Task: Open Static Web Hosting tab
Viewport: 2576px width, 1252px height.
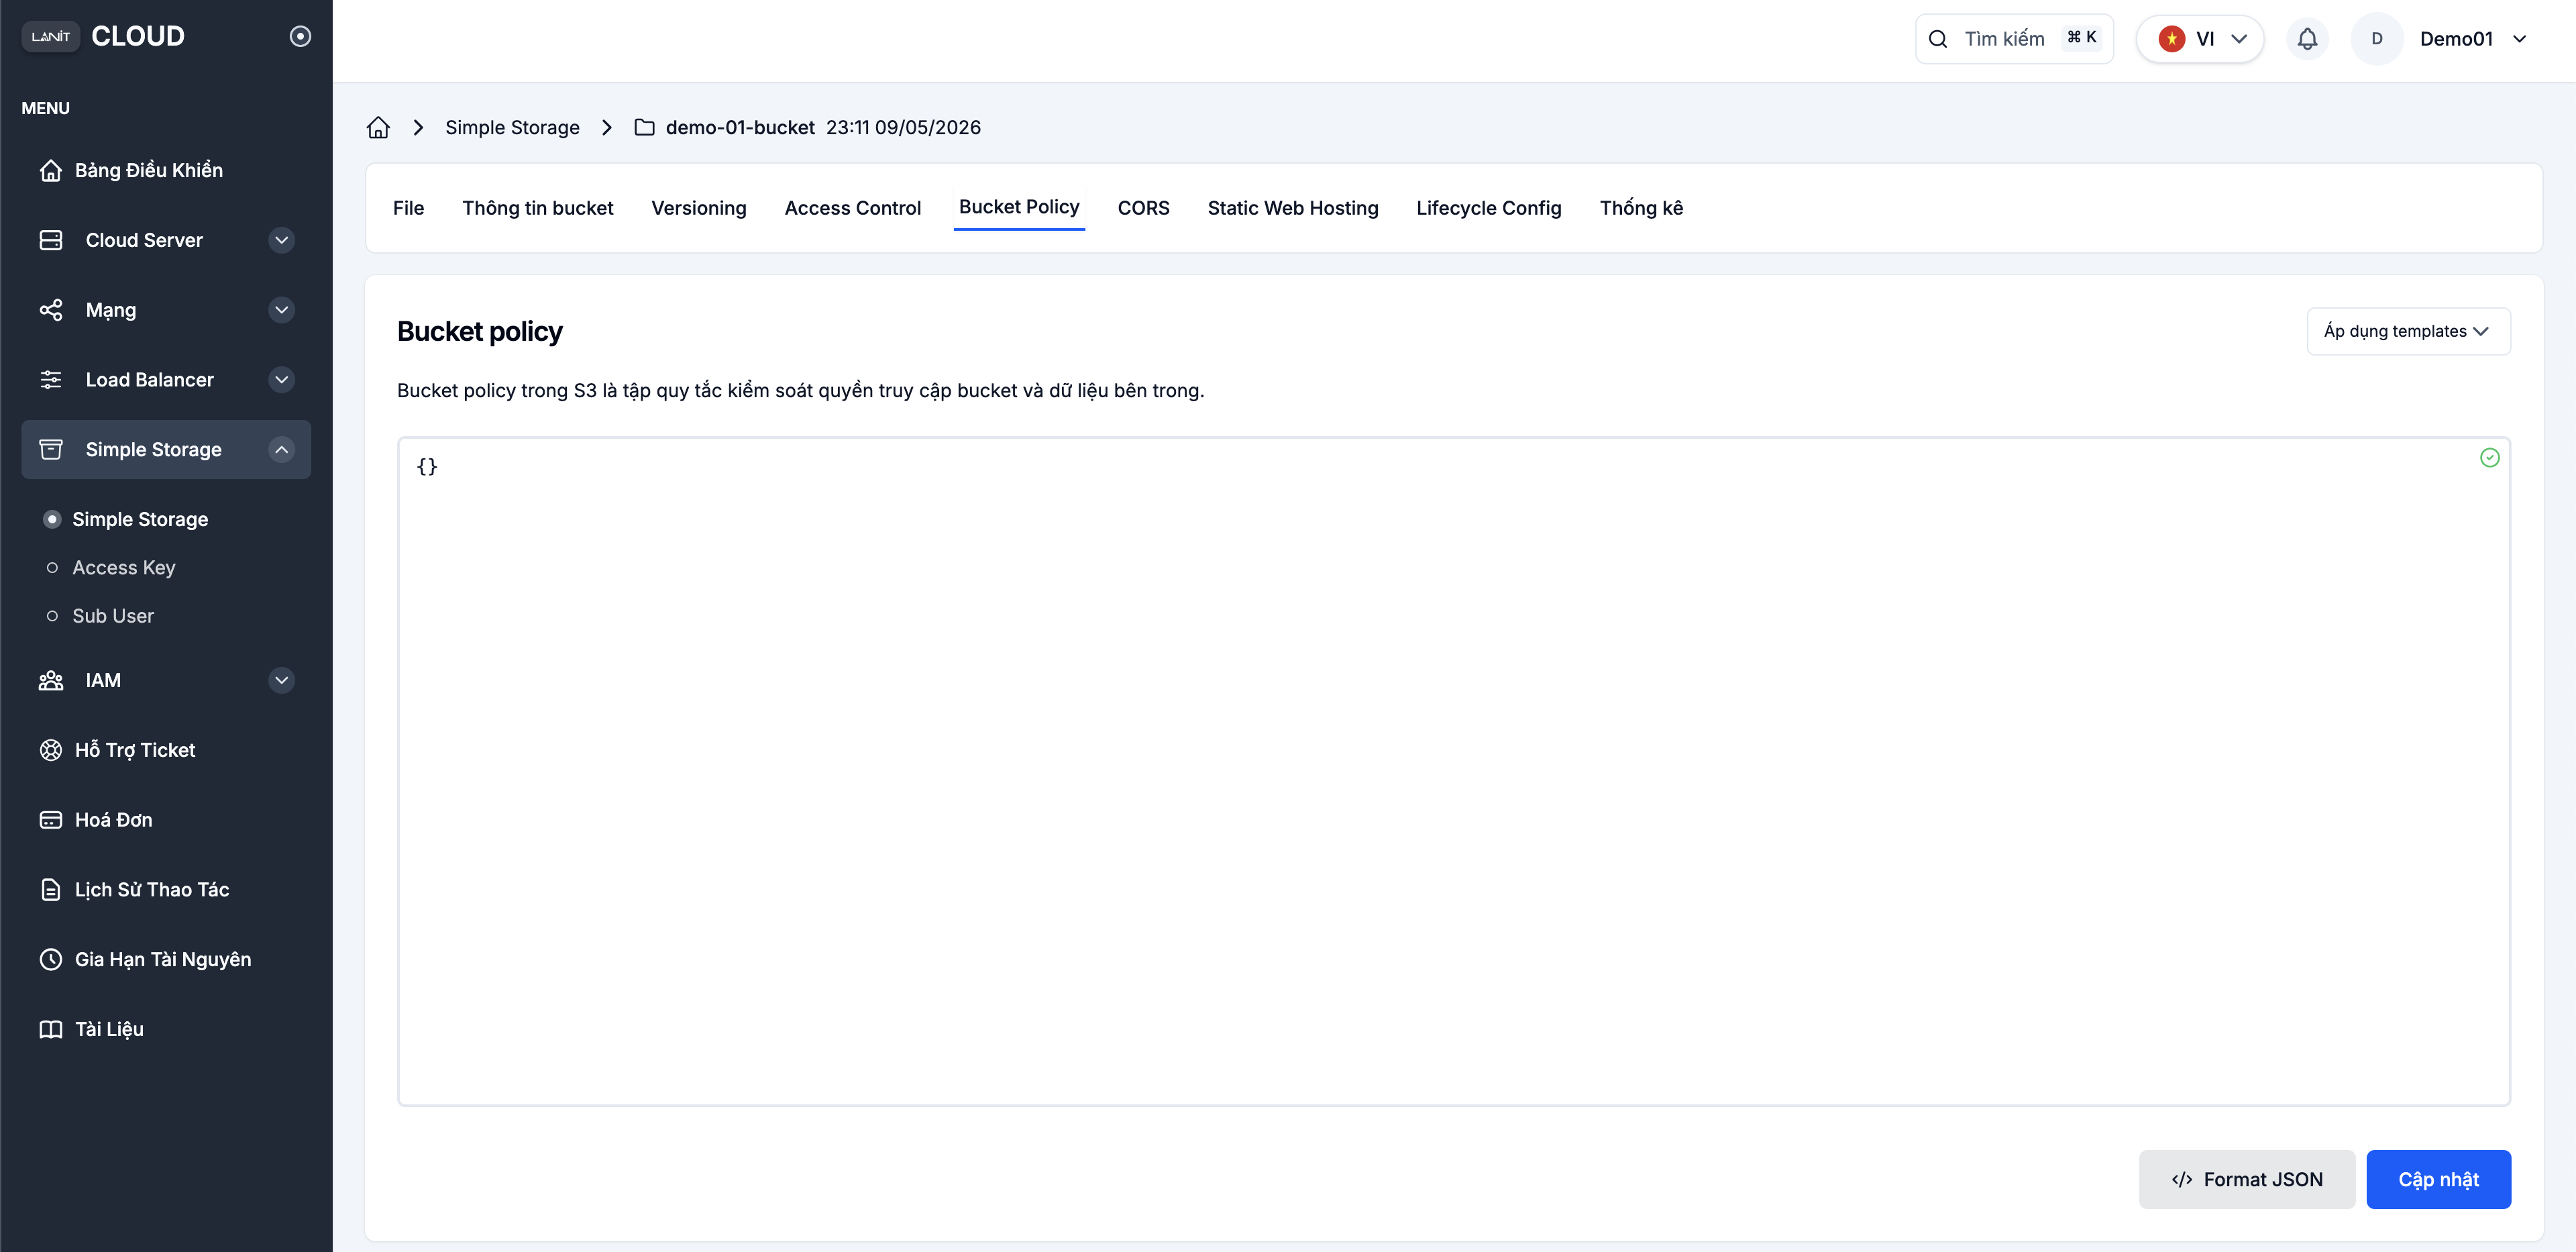Action: point(1293,208)
